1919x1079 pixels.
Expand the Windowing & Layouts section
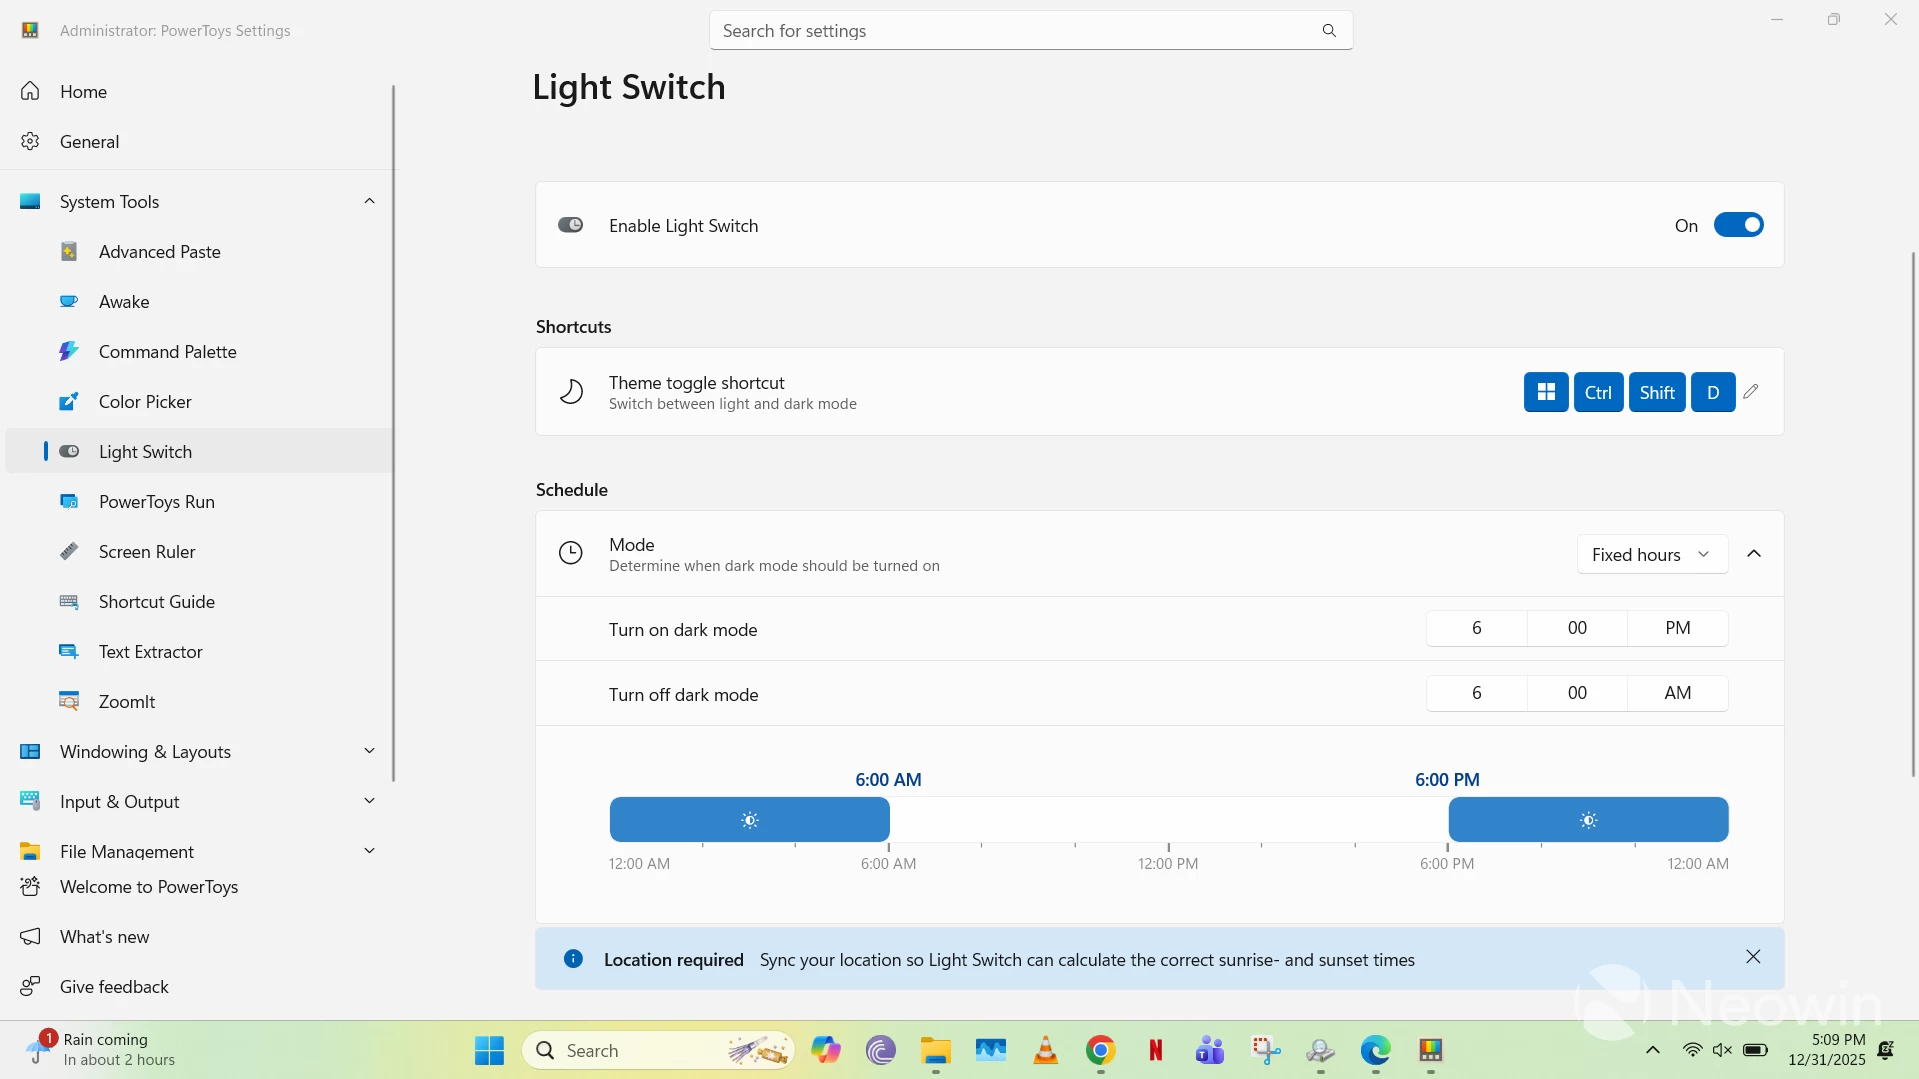pyautogui.click(x=369, y=751)
